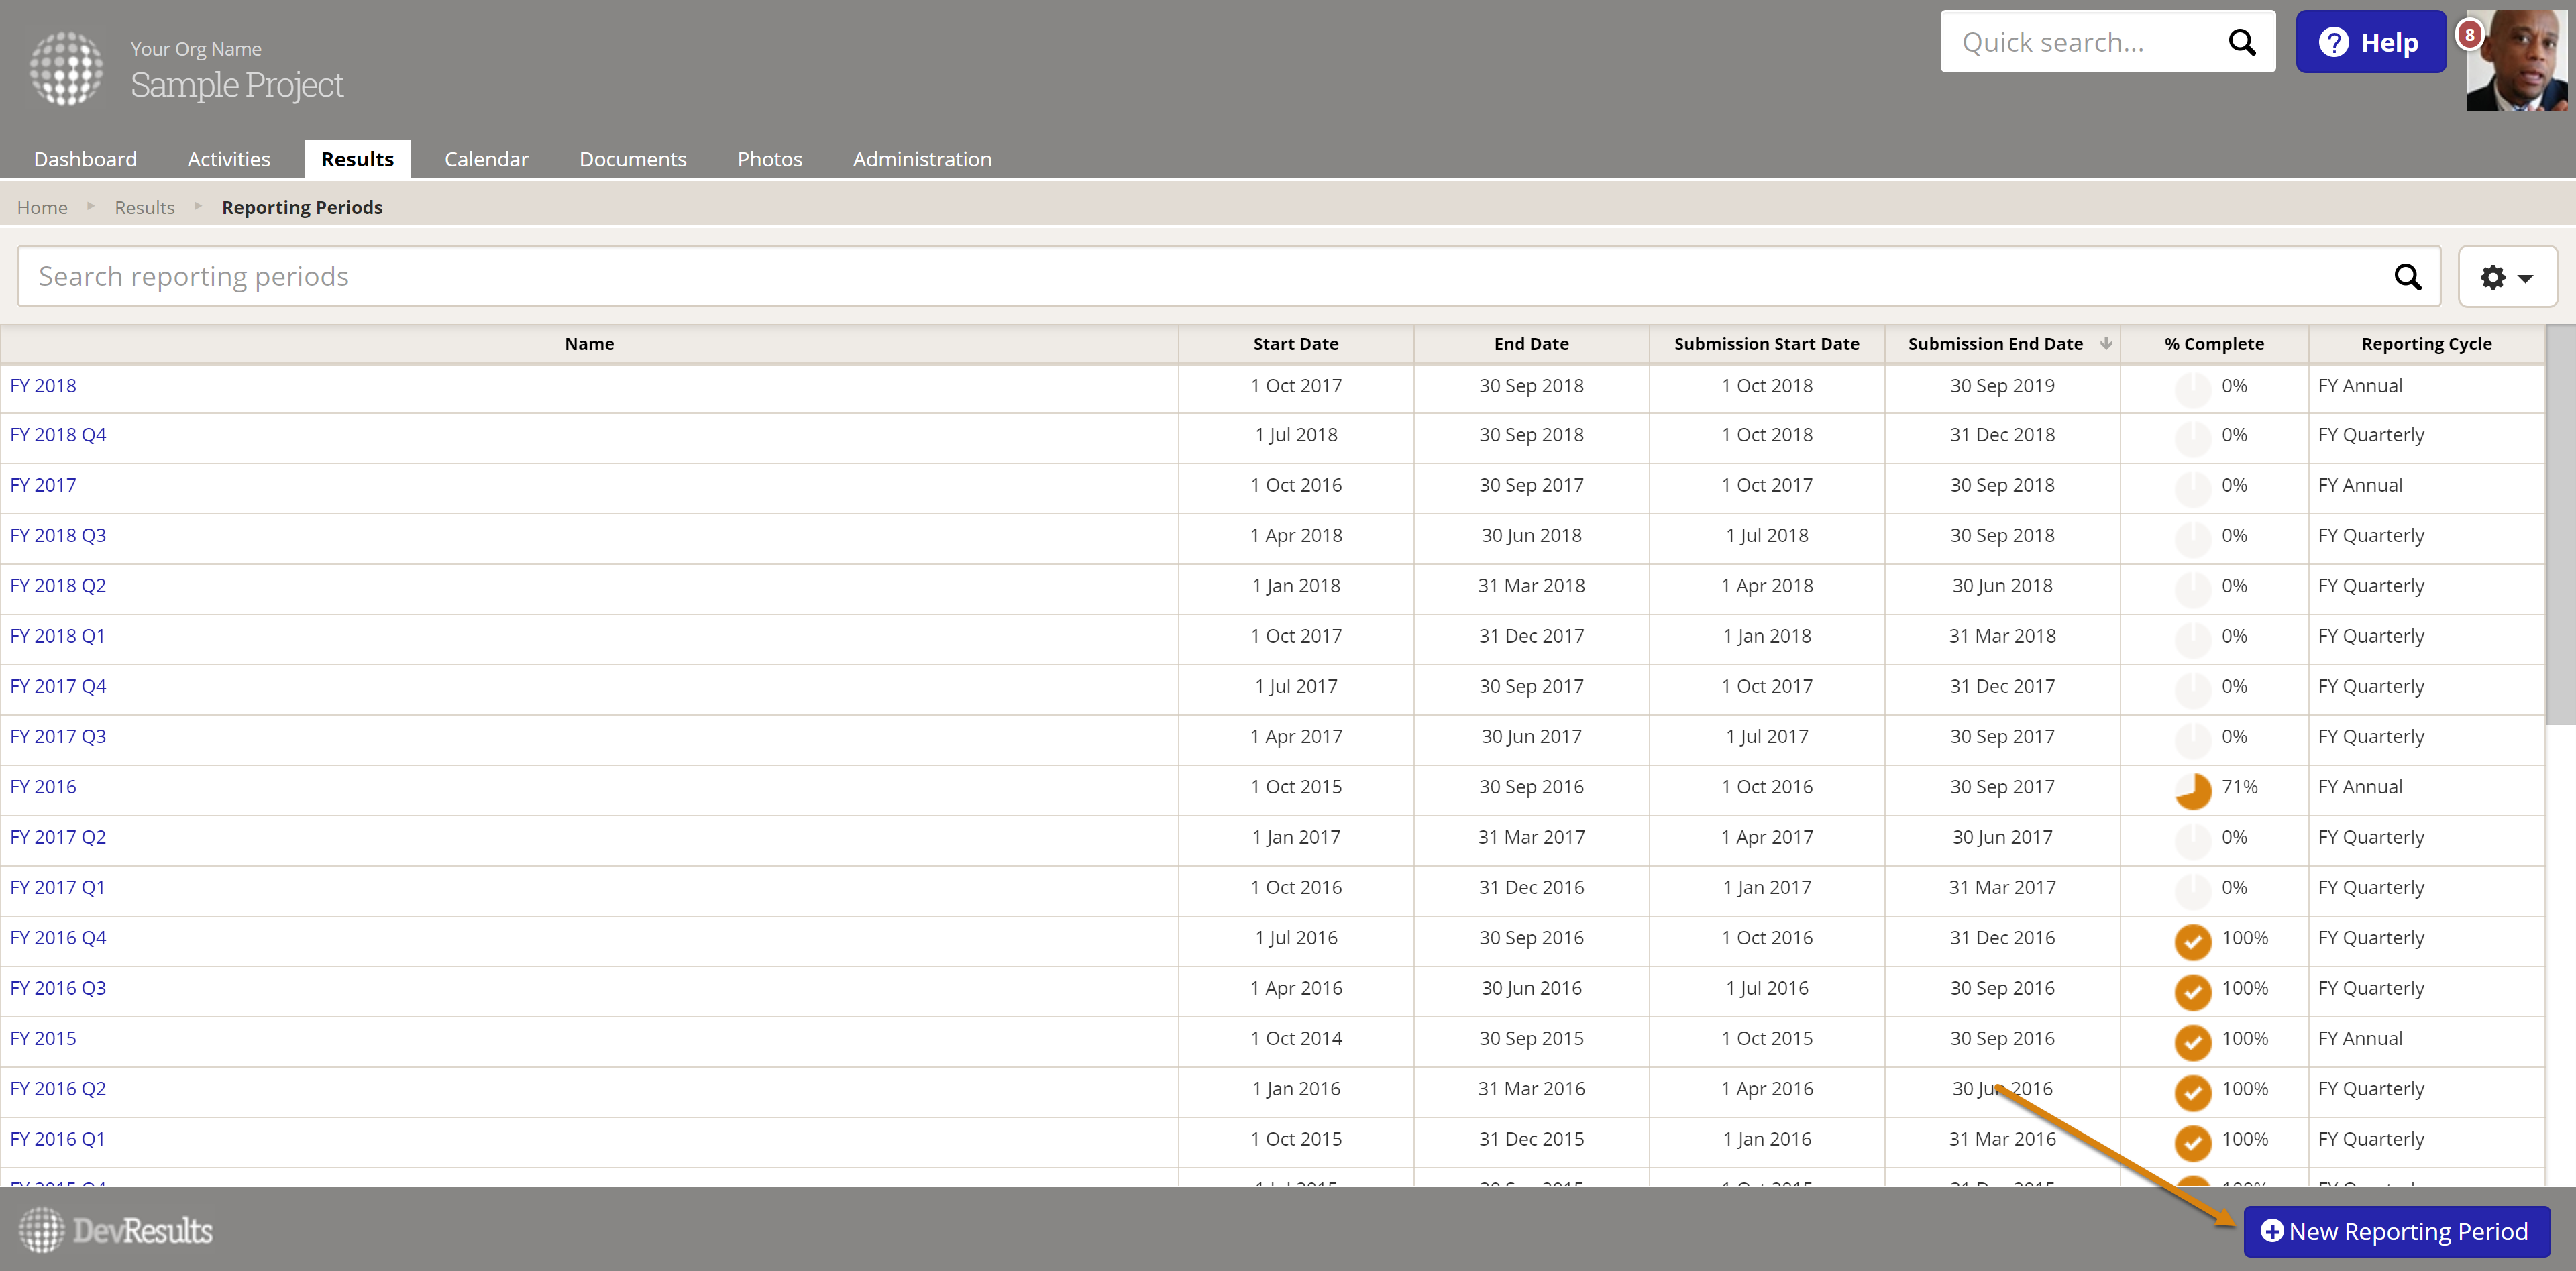Viewport: 2576px width, 1271px height.
Task: Switch to the Photos tab
Action: coord(769,159)
